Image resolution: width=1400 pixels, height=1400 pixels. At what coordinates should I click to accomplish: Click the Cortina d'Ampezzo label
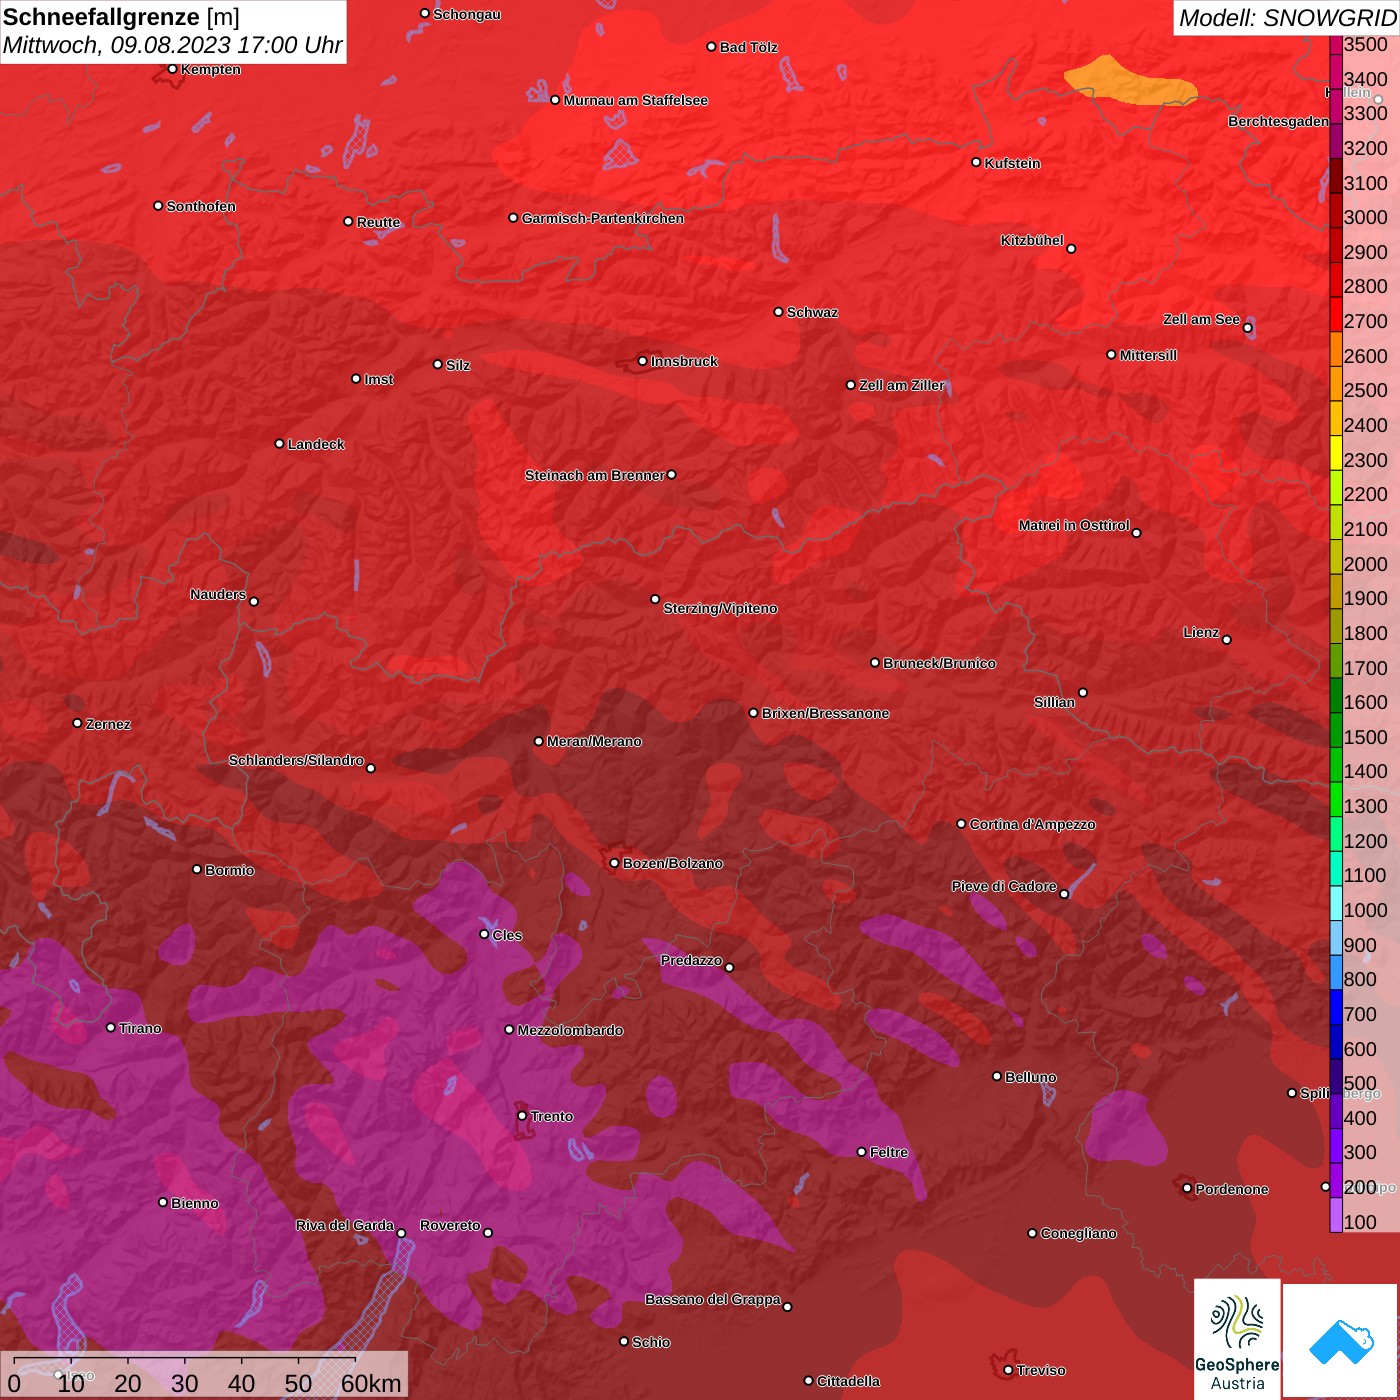point(1032,824)
